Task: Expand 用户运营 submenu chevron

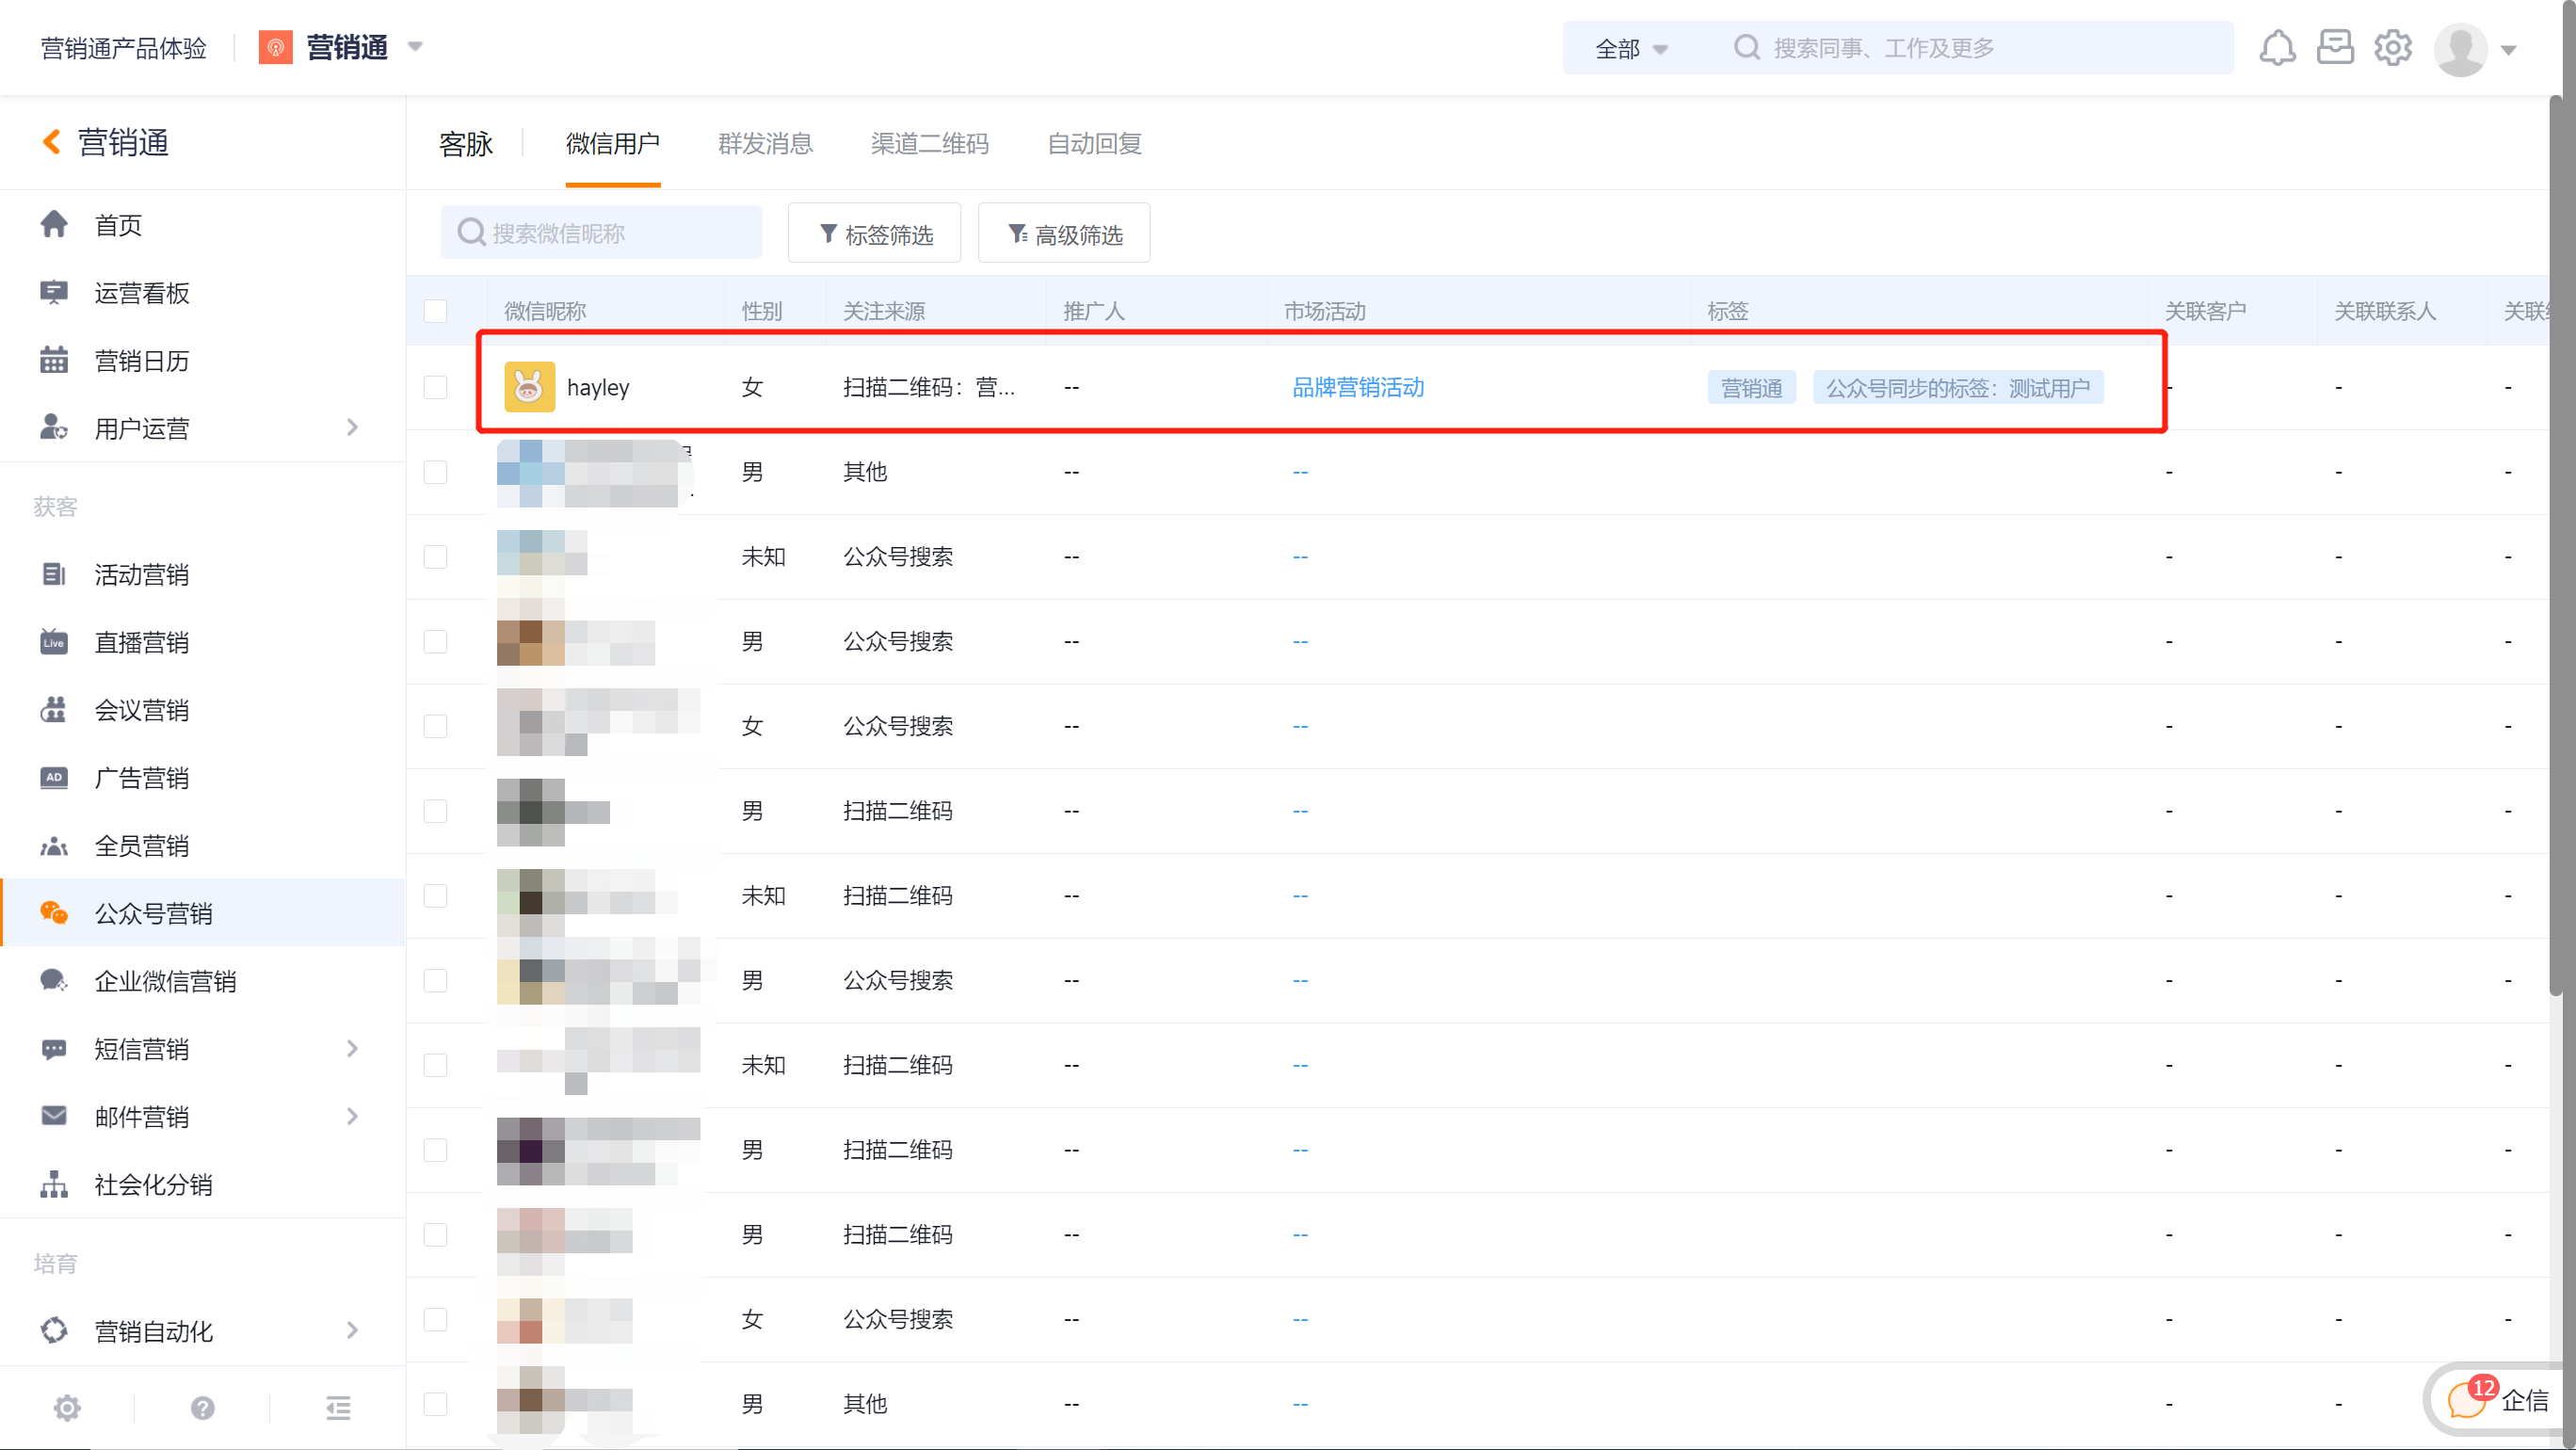Action: [352, 428]
